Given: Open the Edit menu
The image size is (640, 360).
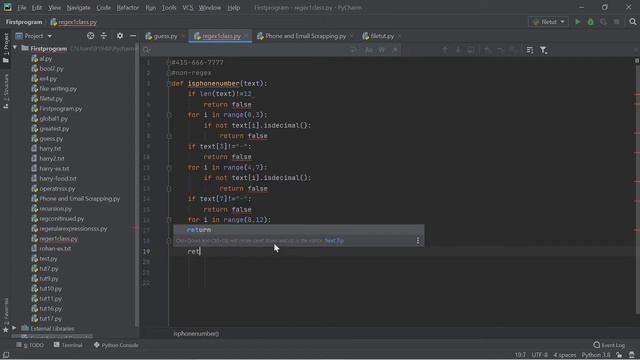Looking at the screenshot, I should coord(37,7).
